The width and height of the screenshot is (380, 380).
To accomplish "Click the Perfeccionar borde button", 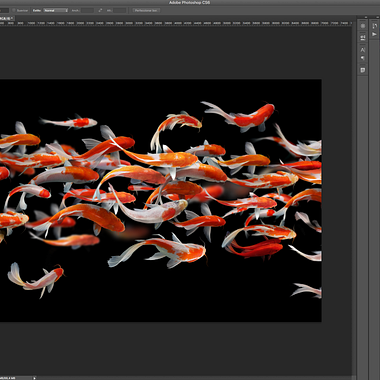I will click(146, 11).
